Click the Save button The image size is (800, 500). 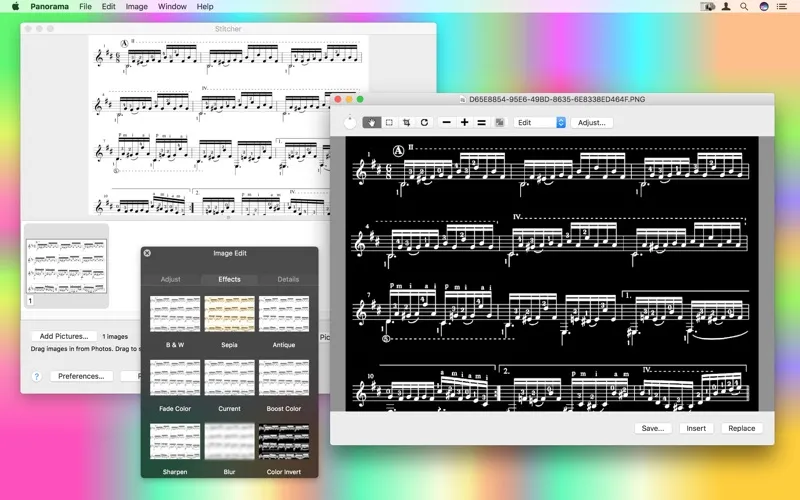pos(653,428)
